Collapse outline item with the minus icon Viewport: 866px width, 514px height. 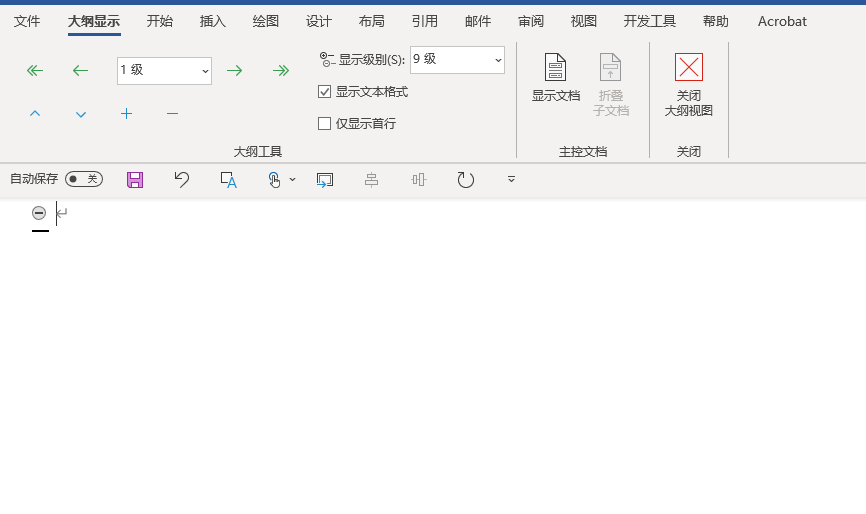coord(172,114)
